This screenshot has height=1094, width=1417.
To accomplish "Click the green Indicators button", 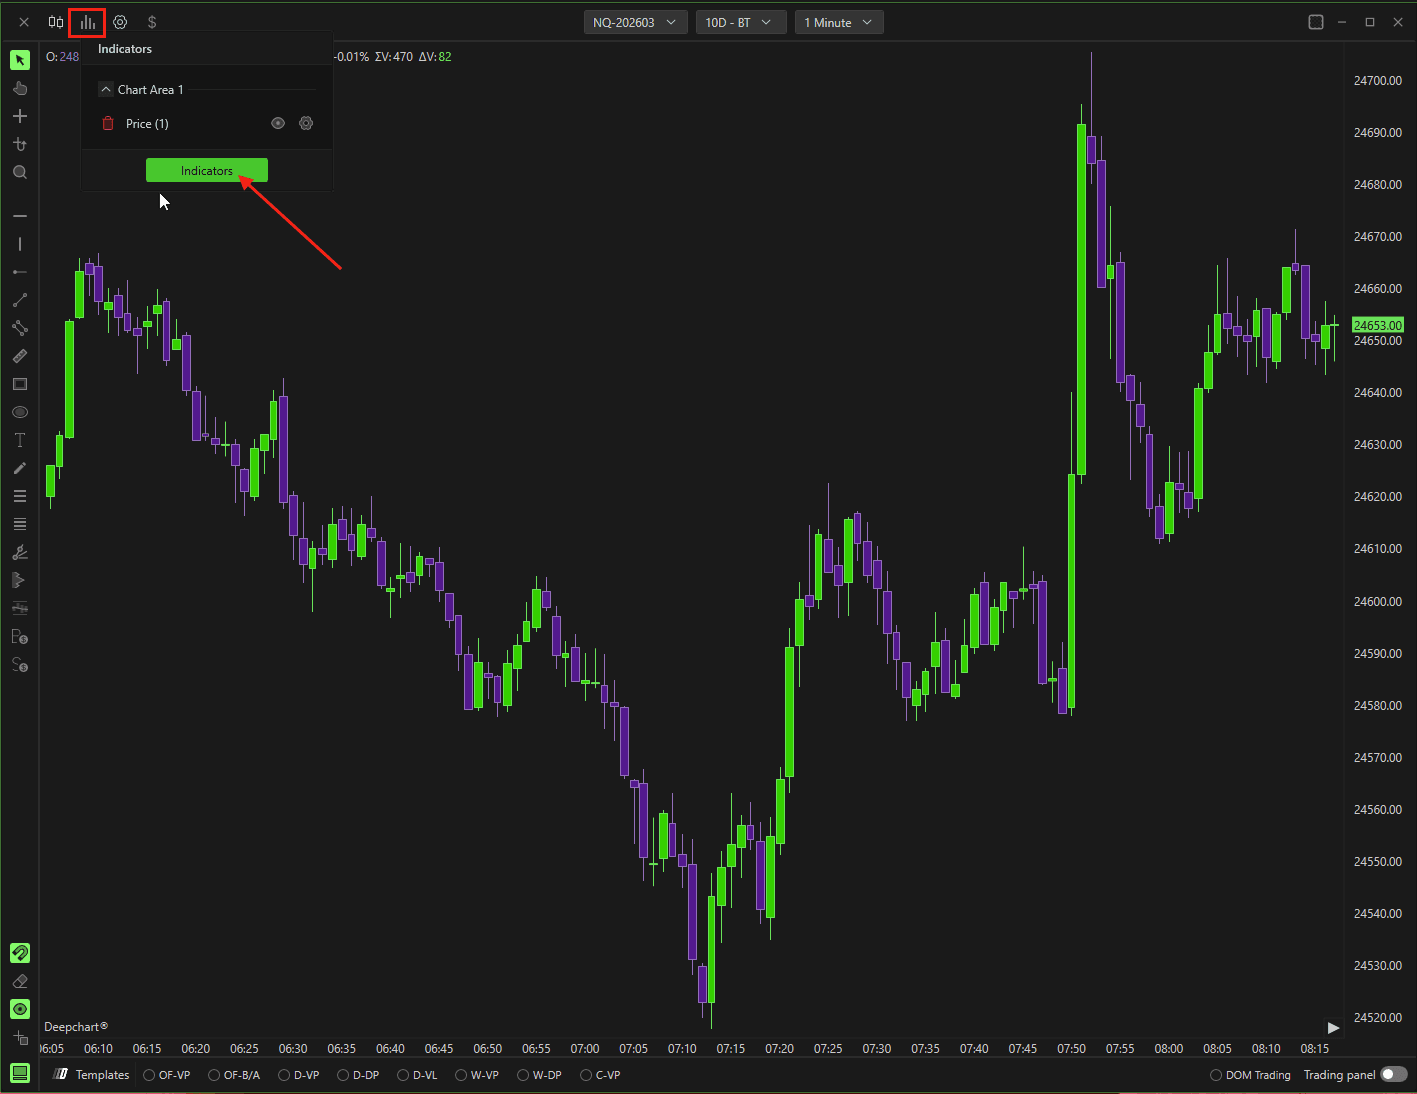I will [207, 170].
